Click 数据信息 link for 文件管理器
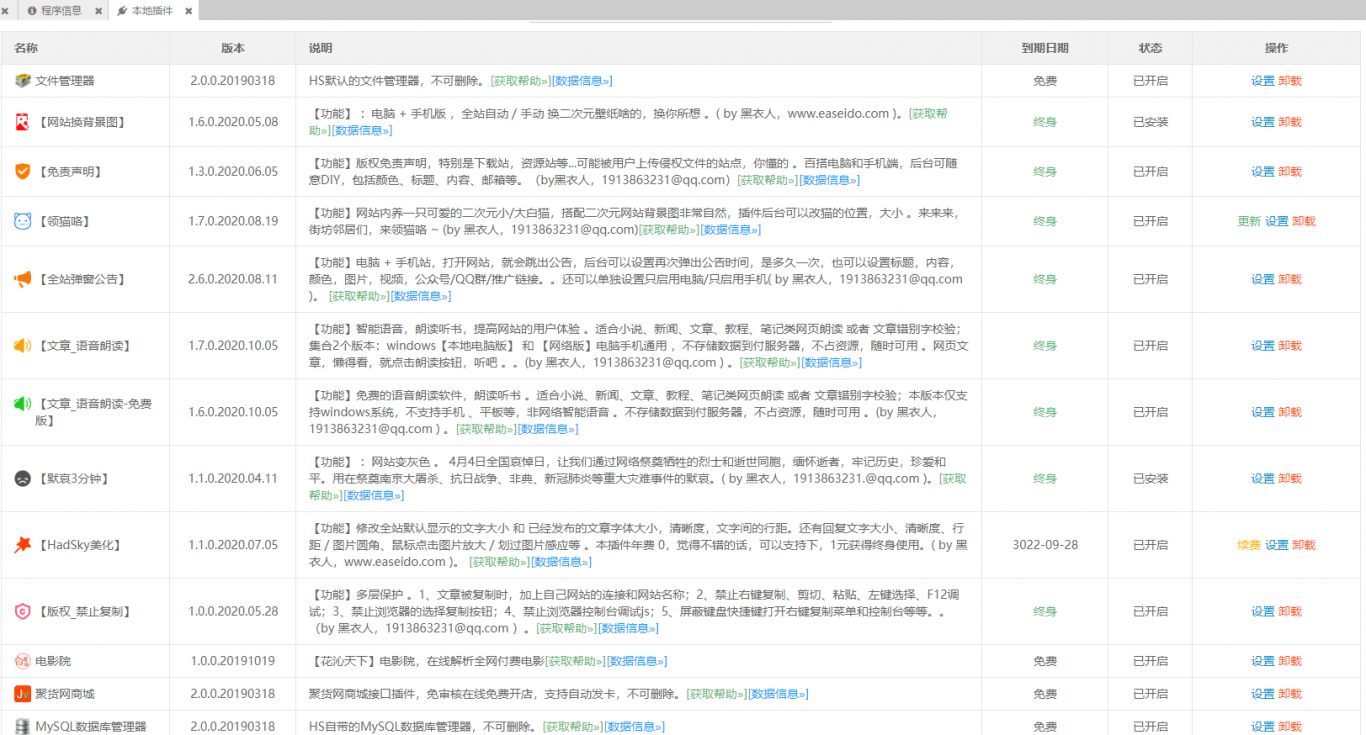Viewport: 1366px width, 735px height. pos(582,81)
